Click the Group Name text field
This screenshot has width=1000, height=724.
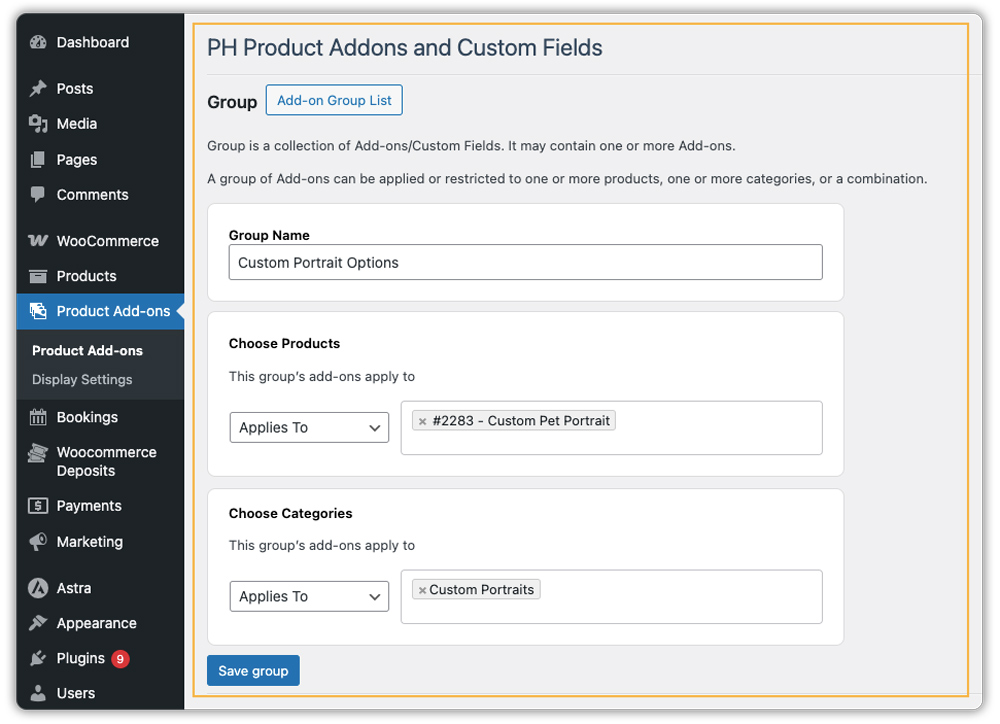525,262
